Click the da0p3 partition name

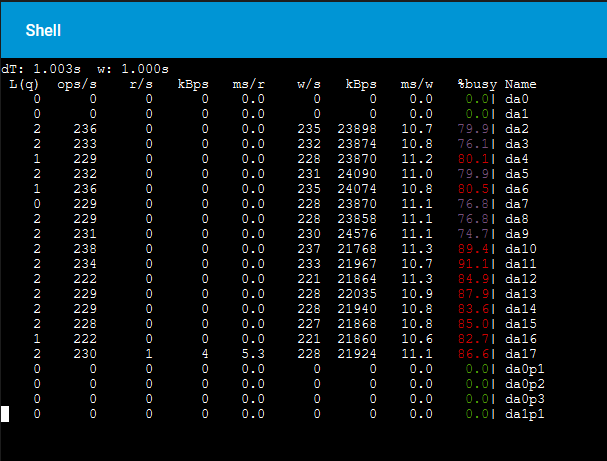[525, 399]
